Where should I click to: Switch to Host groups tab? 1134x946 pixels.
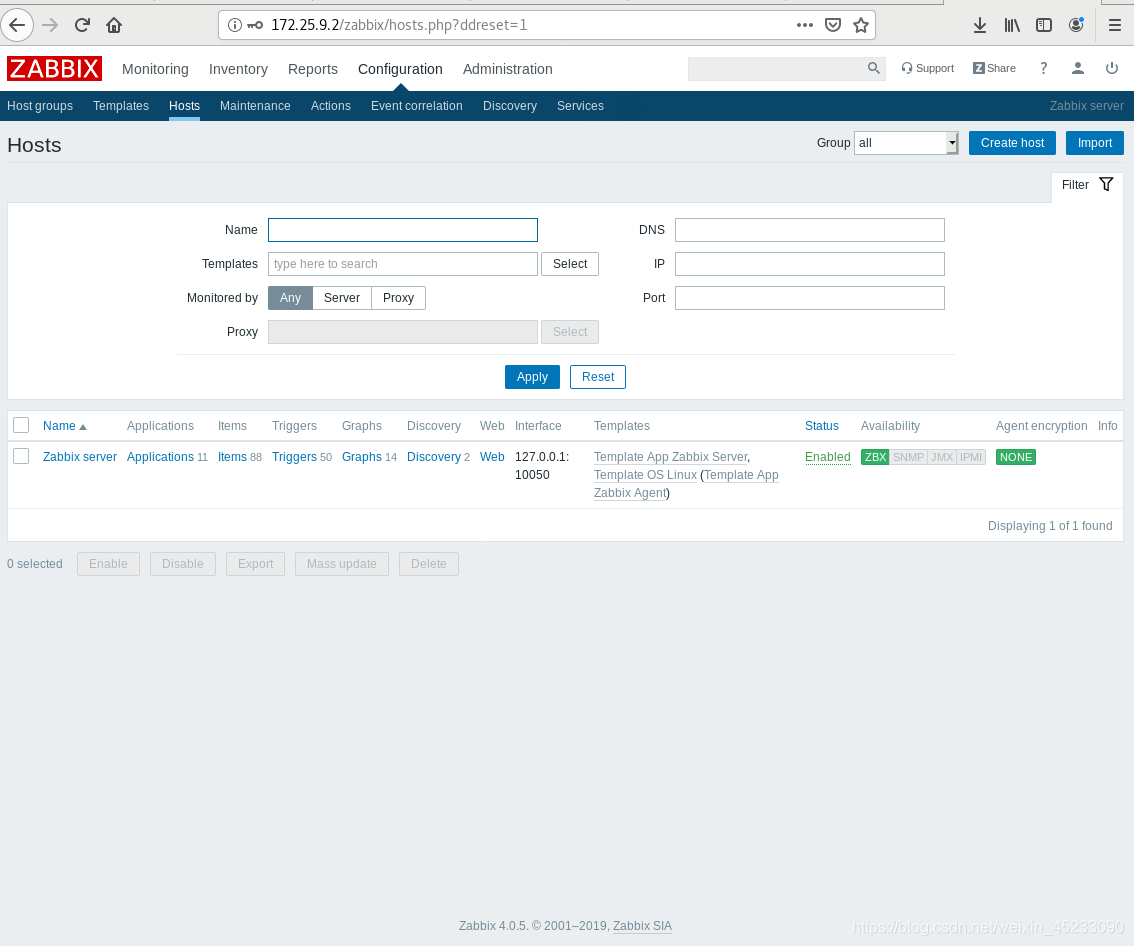click(40, 106)
